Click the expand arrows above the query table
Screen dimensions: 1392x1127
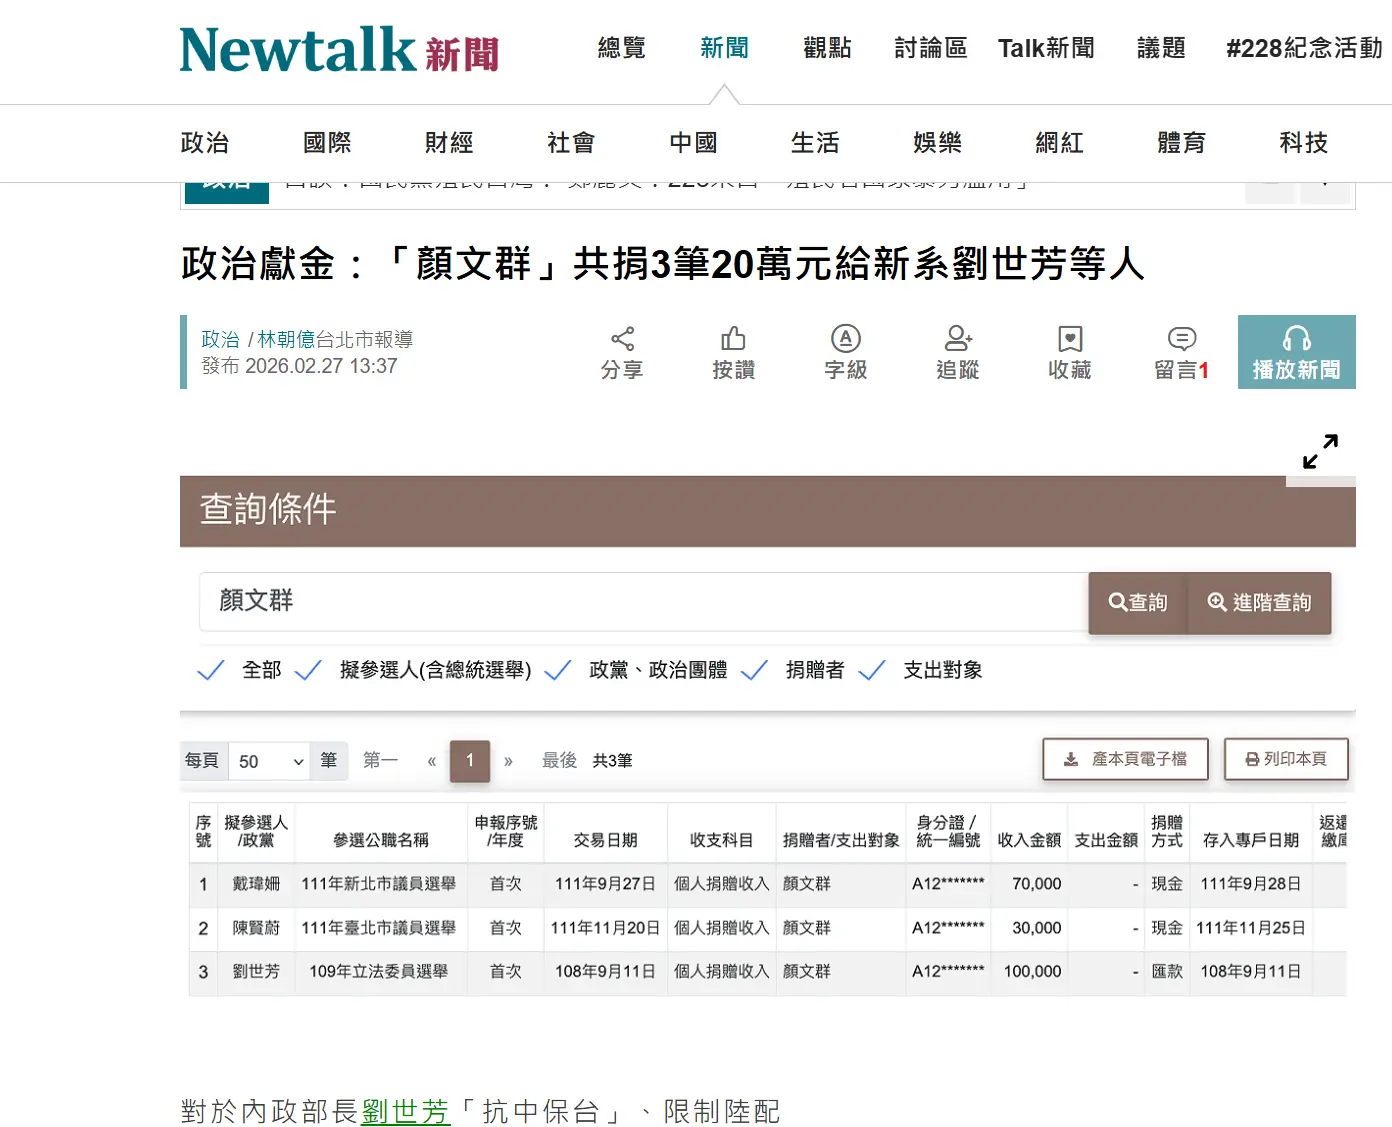1320,451
